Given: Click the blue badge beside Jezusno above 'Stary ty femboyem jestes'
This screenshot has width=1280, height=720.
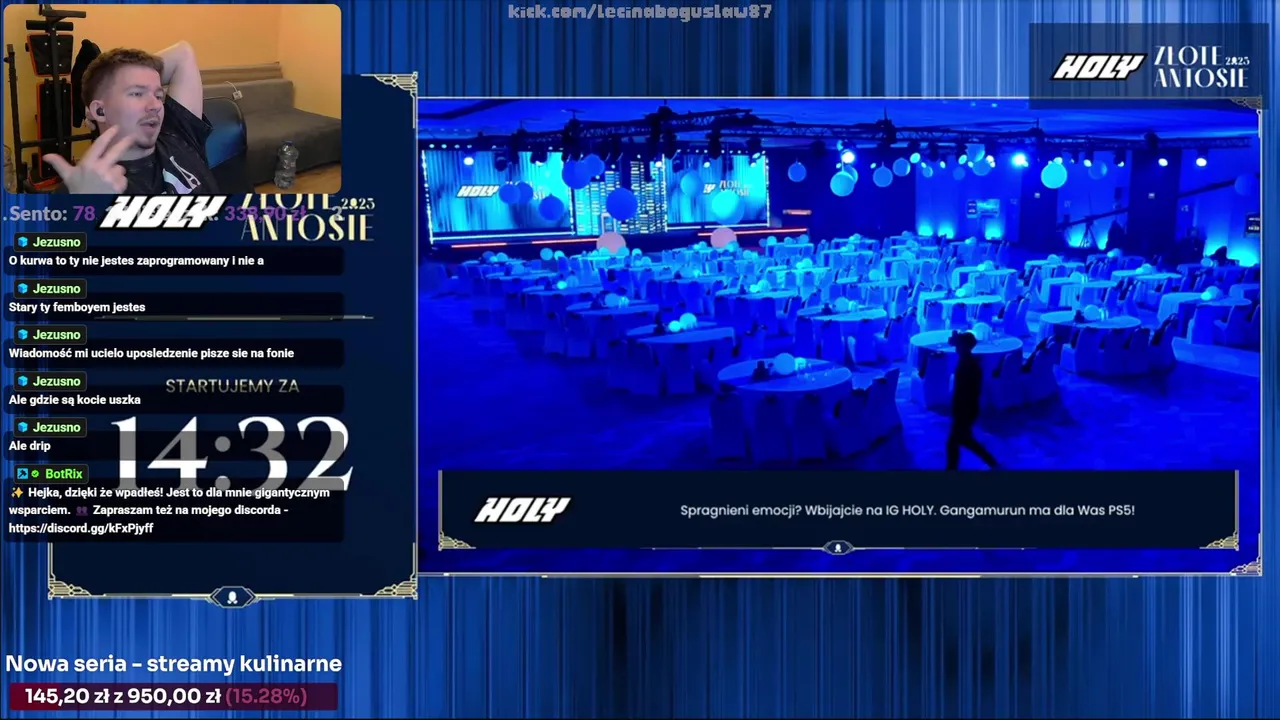Looking at the screenshot, I should coord(22,289).
